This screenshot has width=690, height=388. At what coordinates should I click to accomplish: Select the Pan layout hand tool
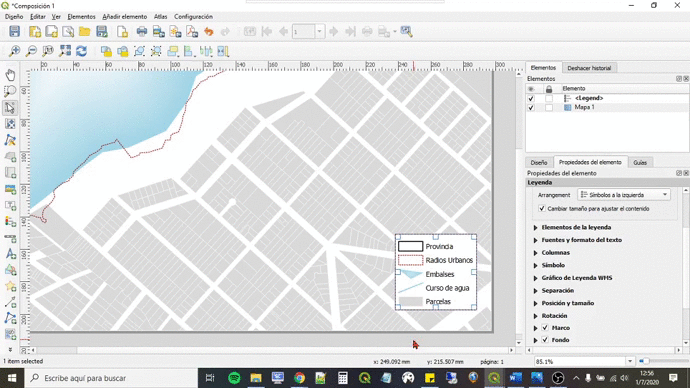(x=10, y=75)
